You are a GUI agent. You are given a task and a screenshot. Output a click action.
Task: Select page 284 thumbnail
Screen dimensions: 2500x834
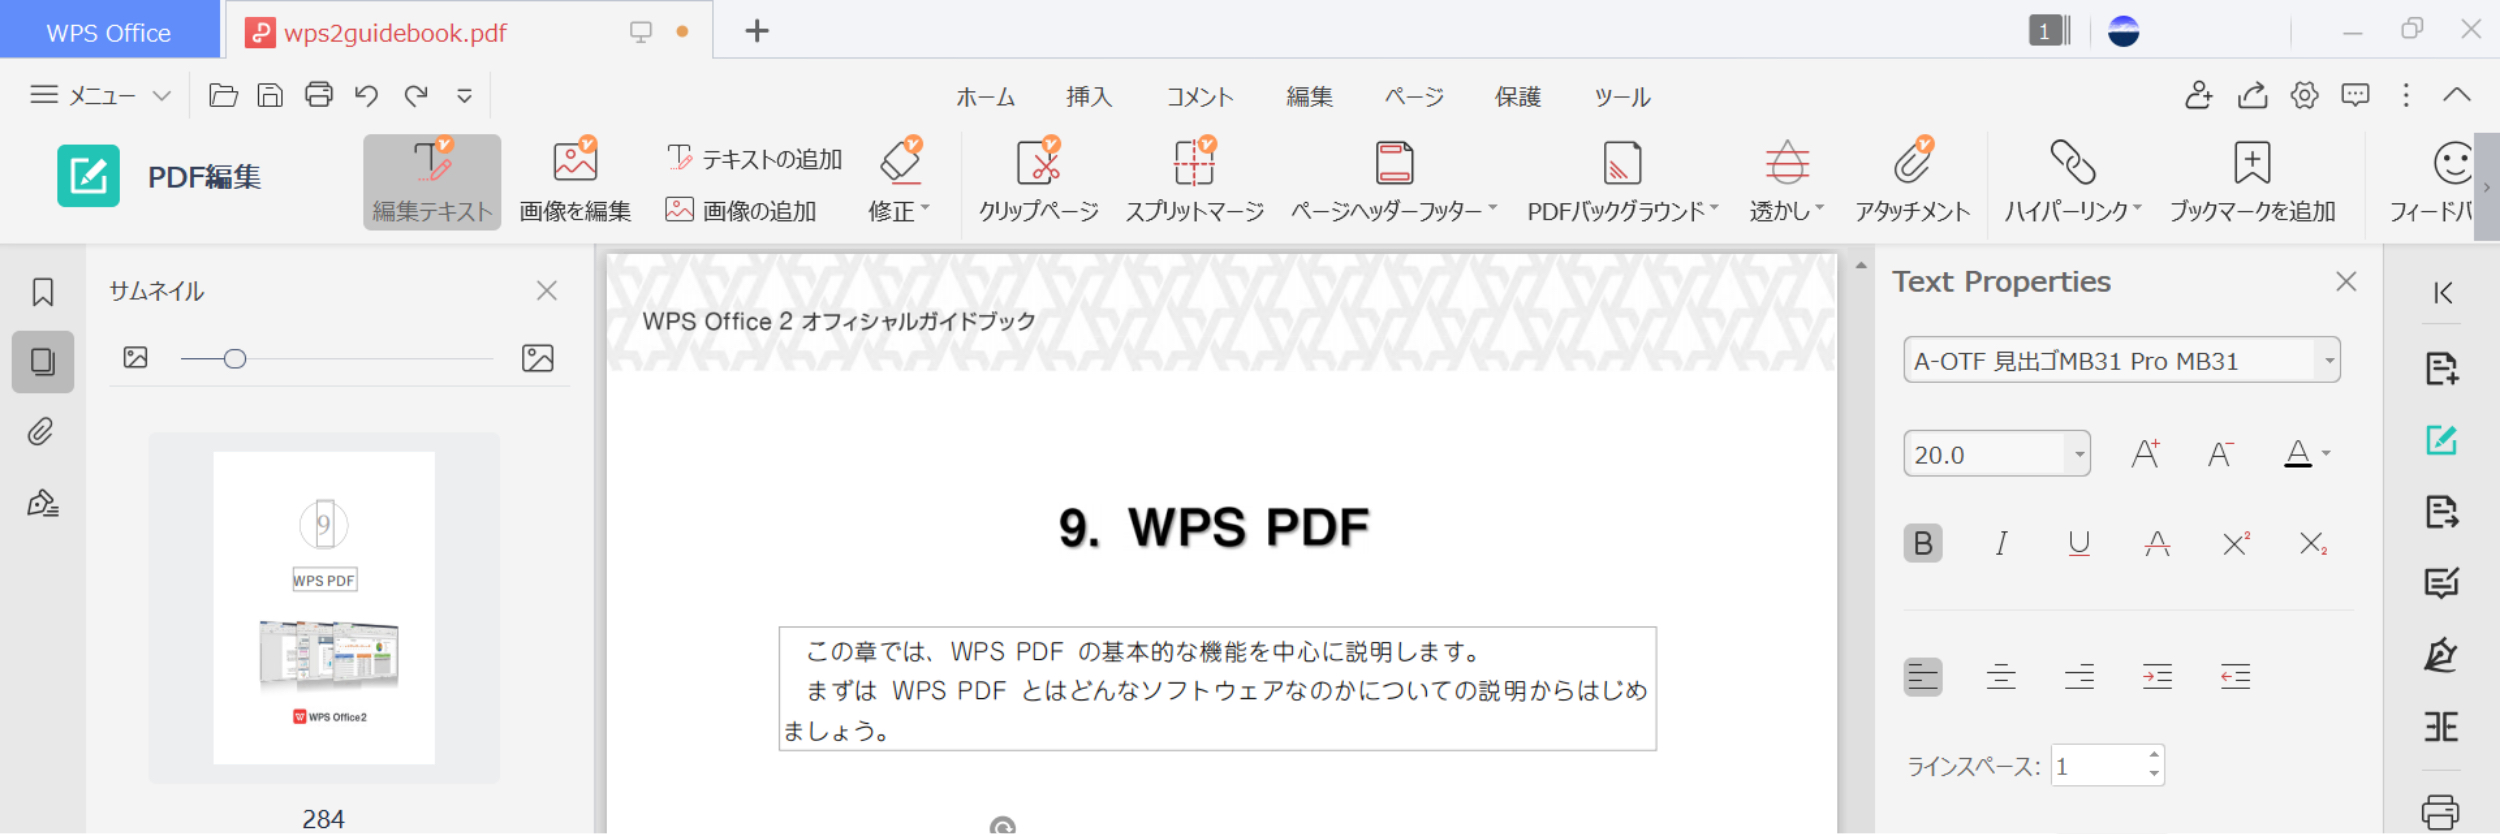(x=324, y=608)
